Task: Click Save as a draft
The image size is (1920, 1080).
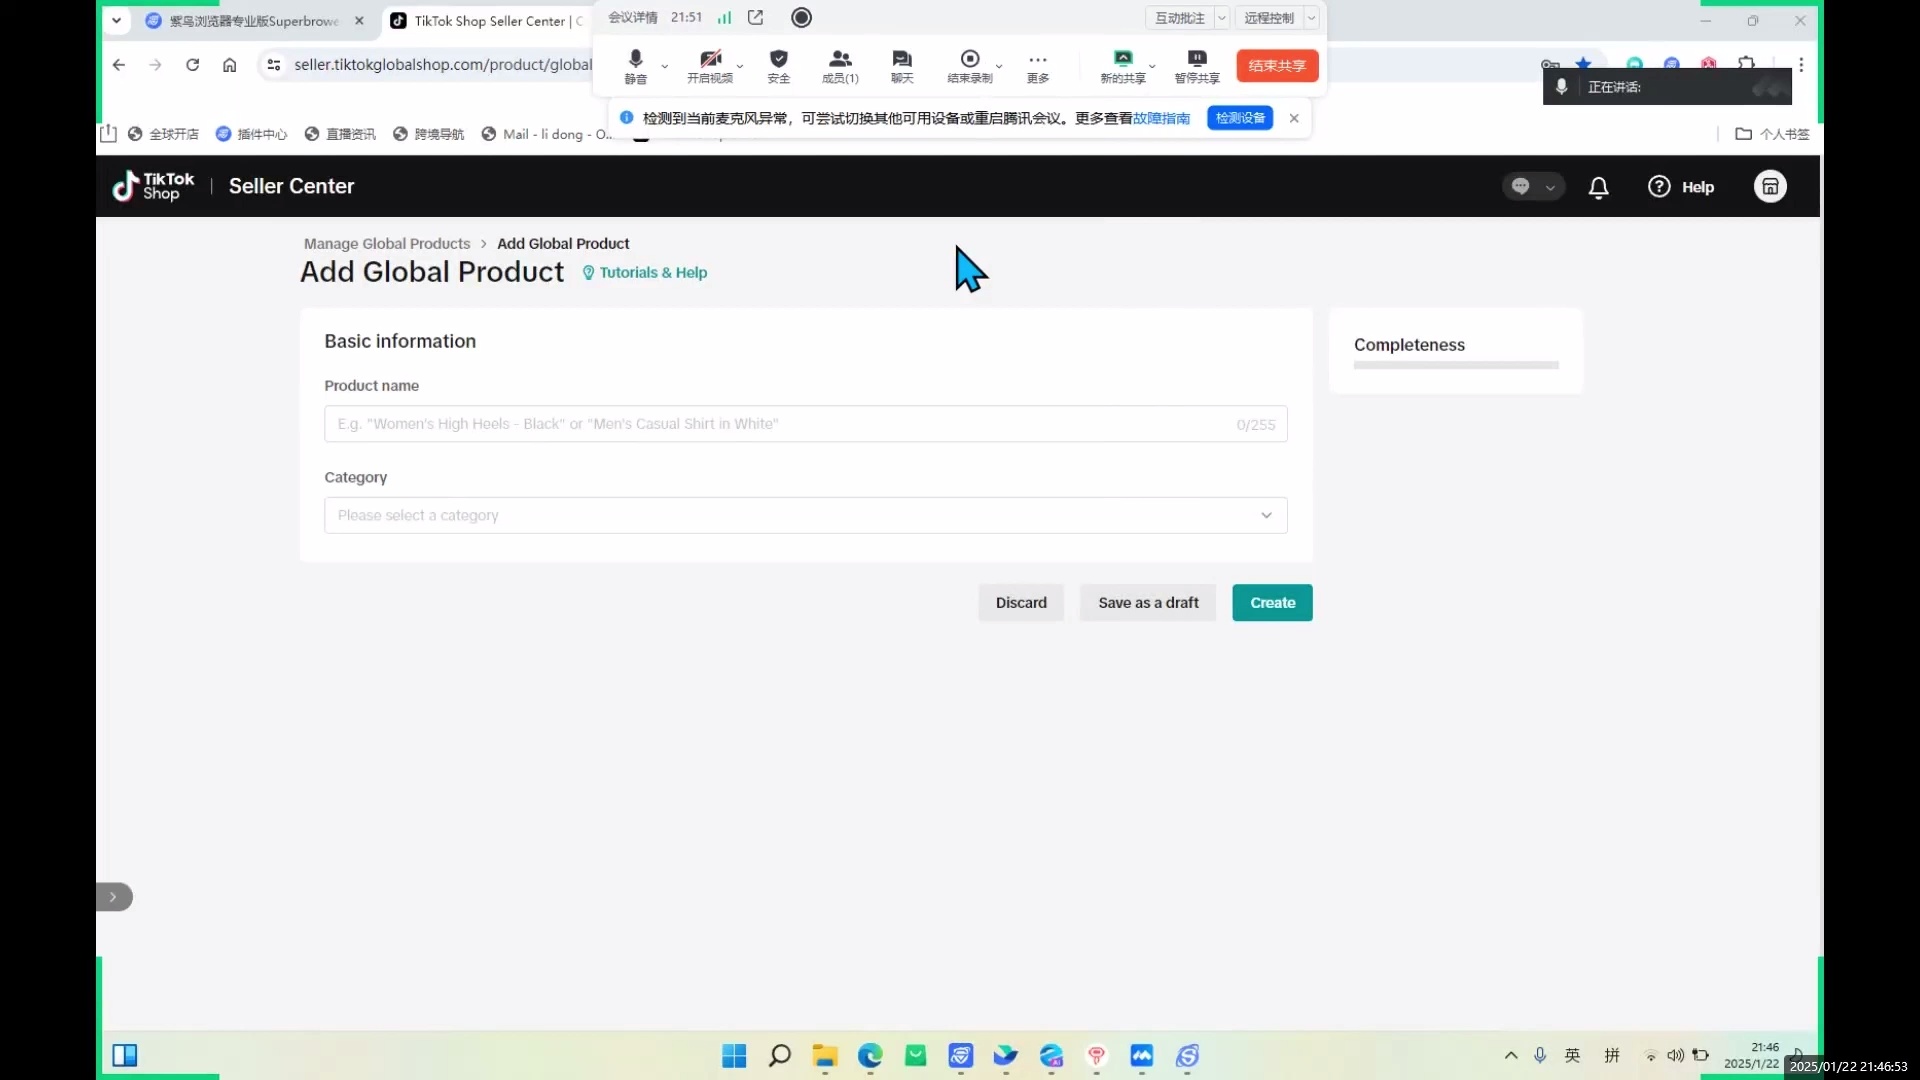Action: point(1147,603)
